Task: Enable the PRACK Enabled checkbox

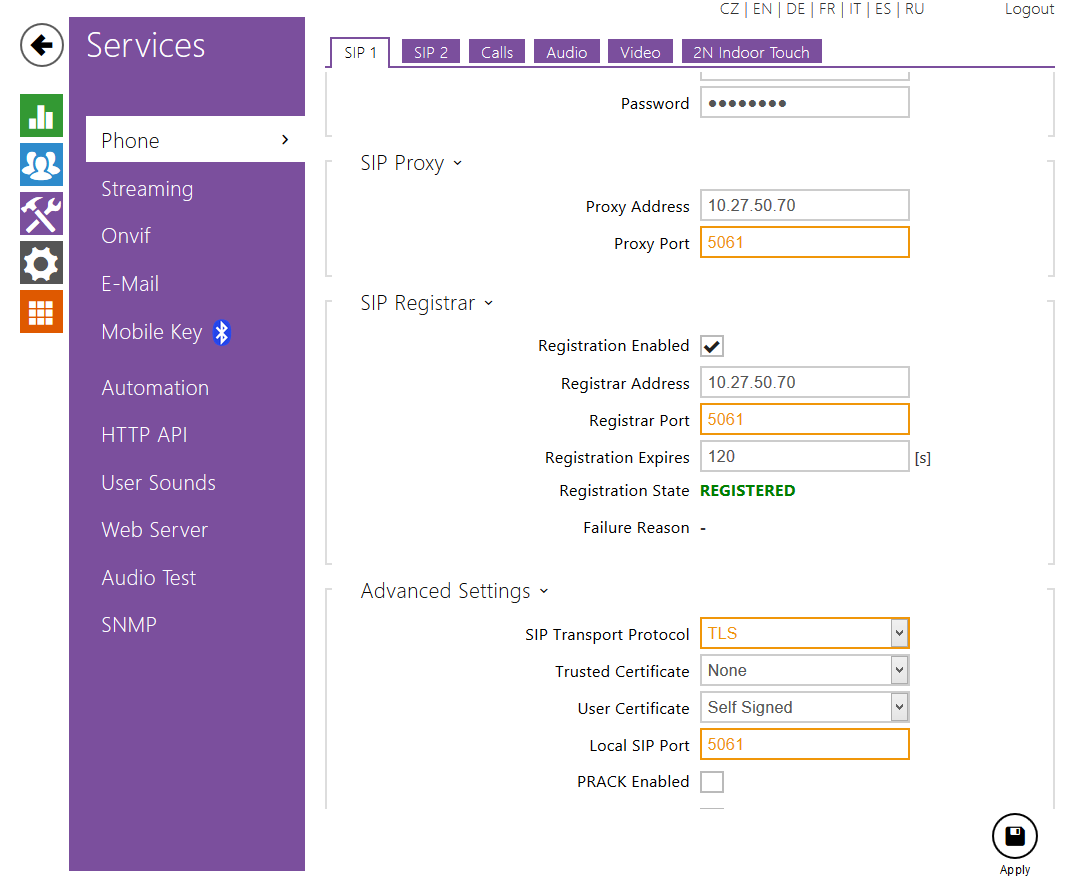Action: 712,782
